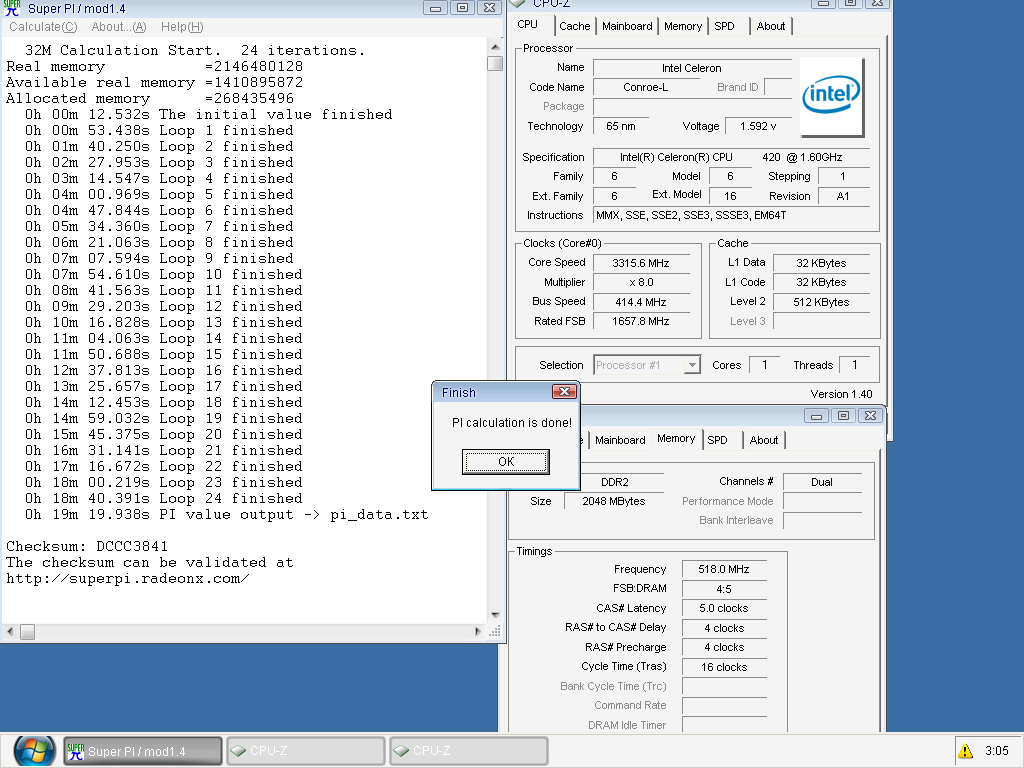Image resolution: width=1024 pixels, height=768 pixels.
Task: Open About tab in top CPU-Z
Action: [771, 26]
